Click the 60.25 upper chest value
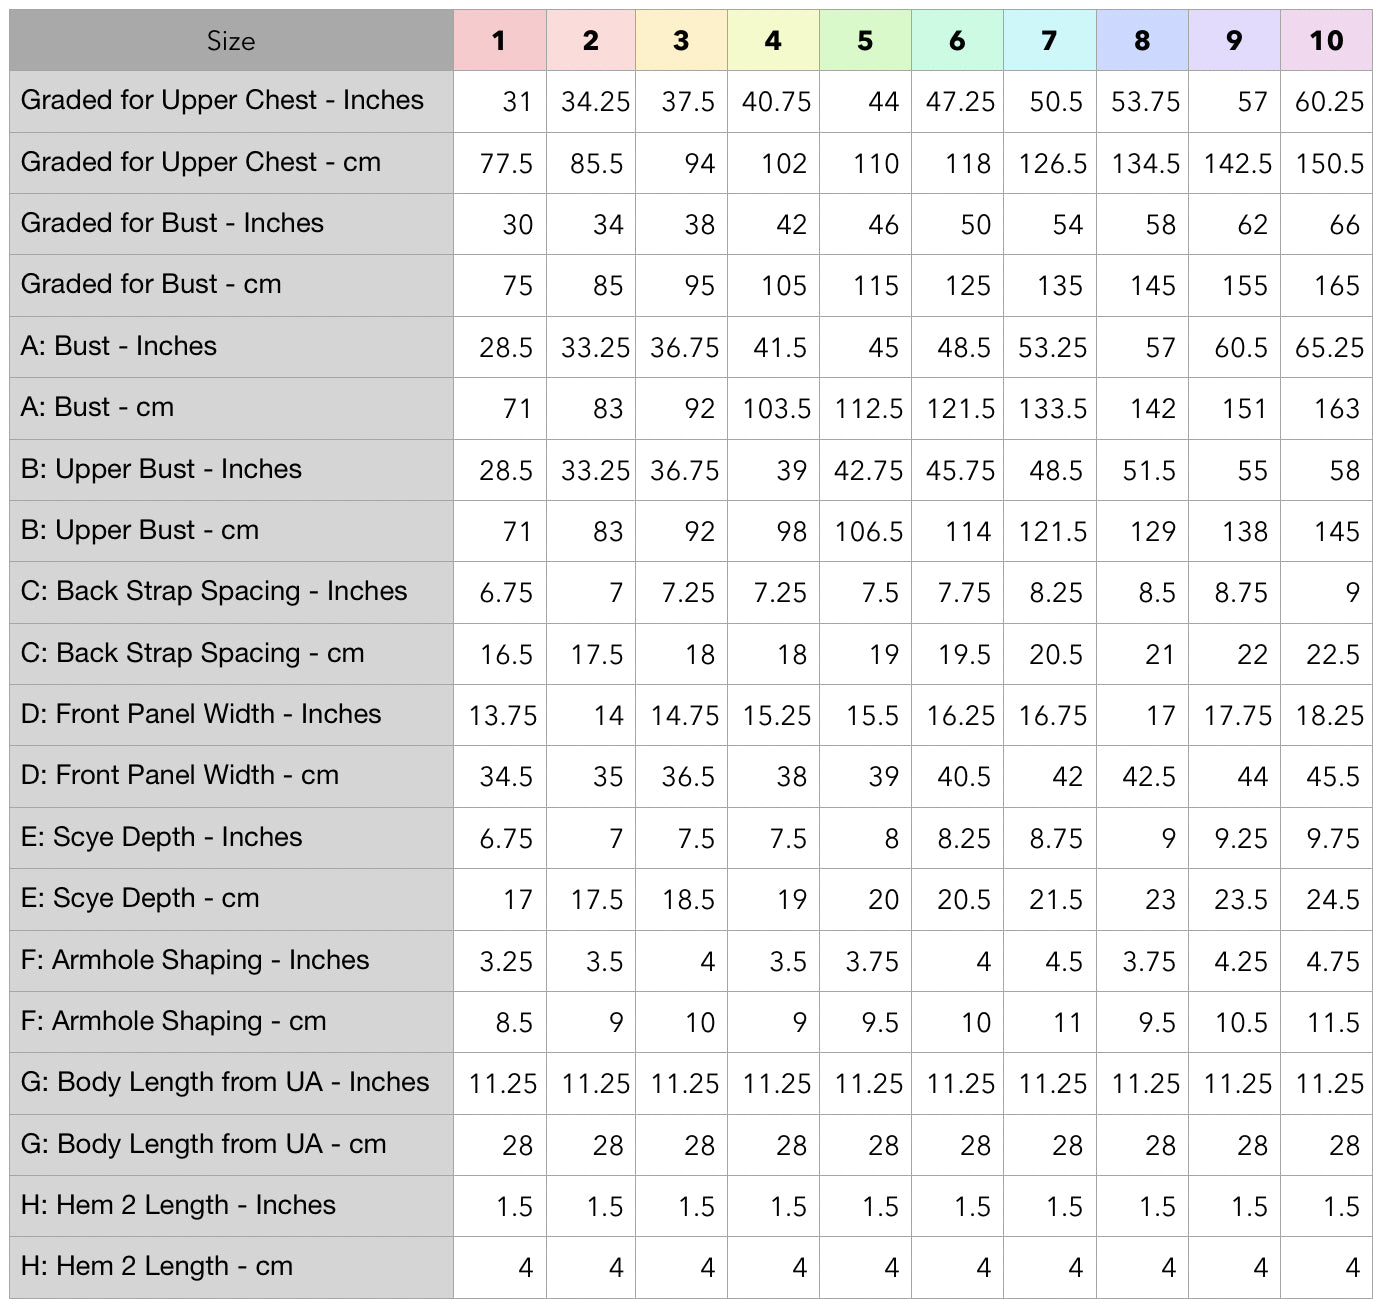 click(1329, 102)
